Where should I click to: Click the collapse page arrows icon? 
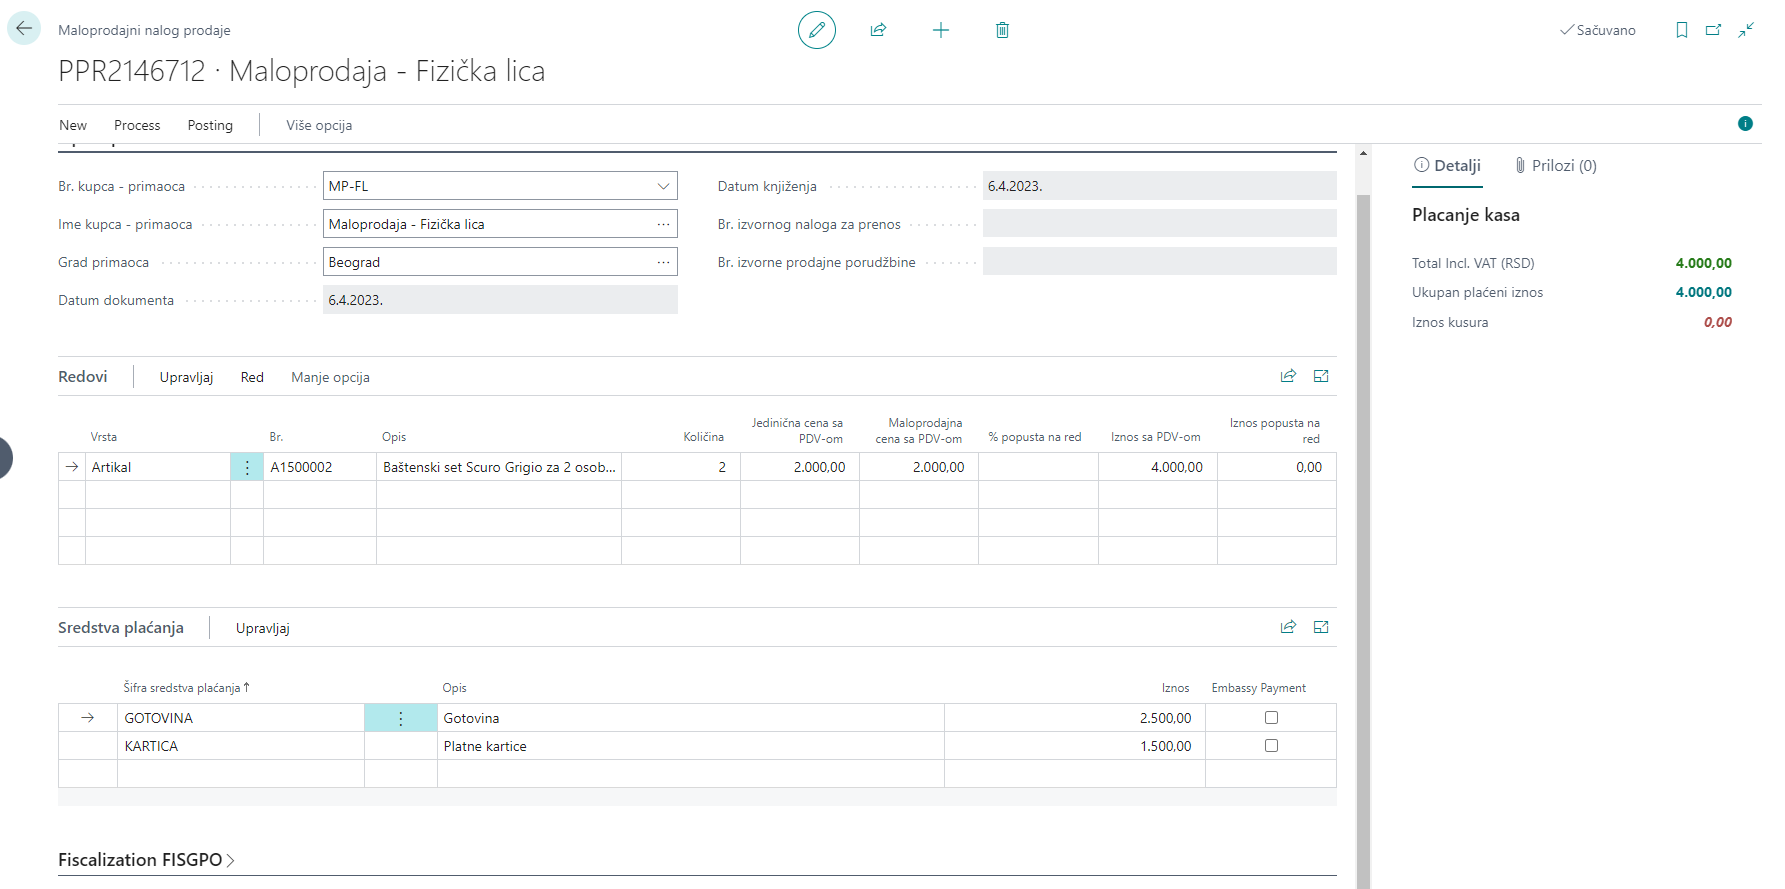1746,30
